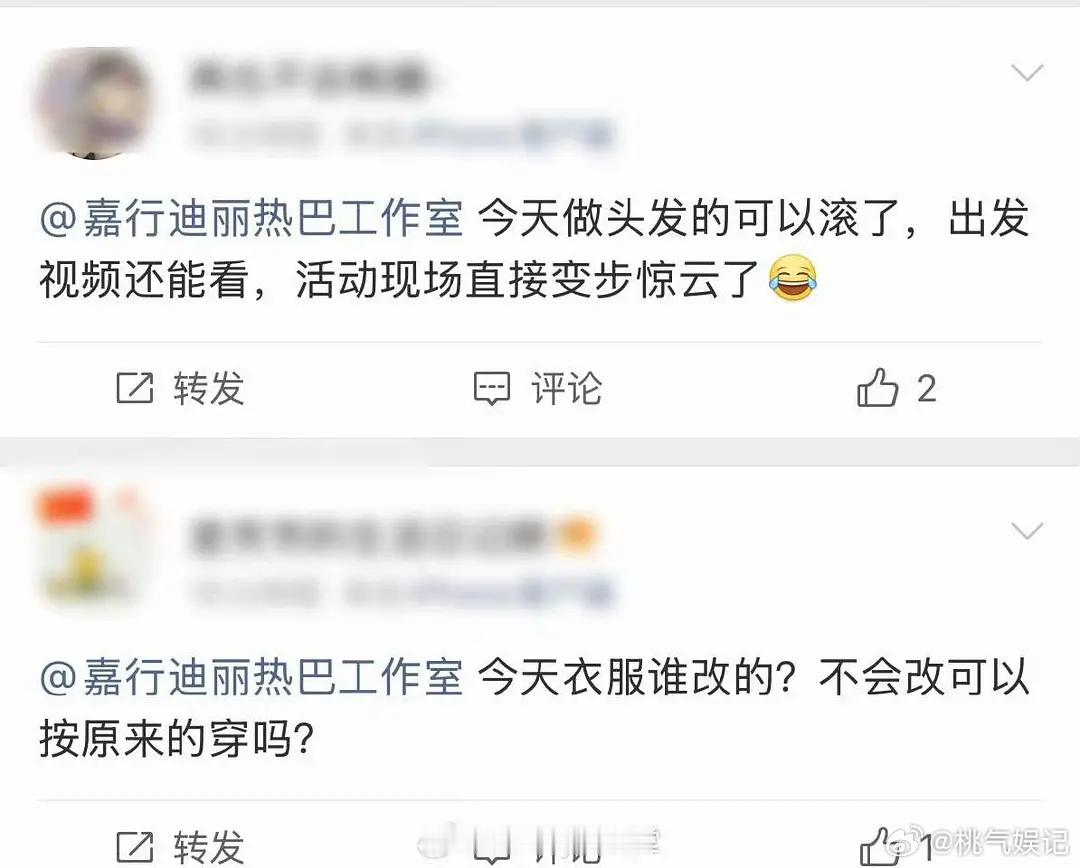Viewport: 1080px width, 868px height.
Task: Click the crying-laughing emoji in first post
Action: (793, 278)
